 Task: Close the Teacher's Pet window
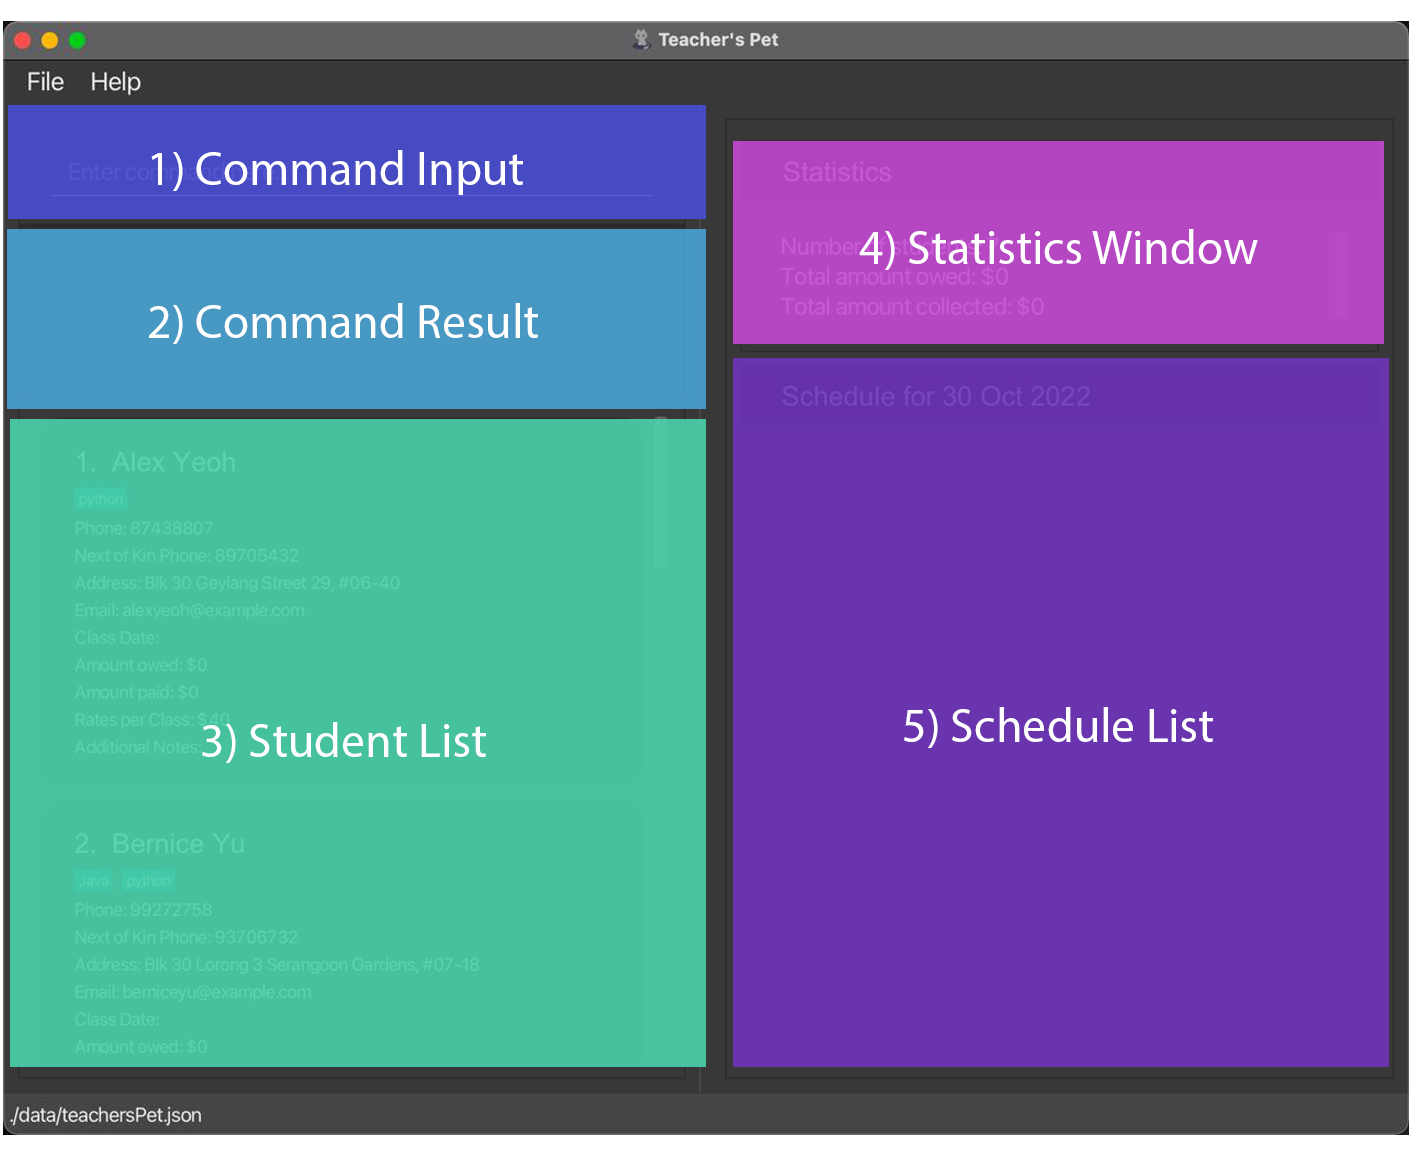point(23,41)
